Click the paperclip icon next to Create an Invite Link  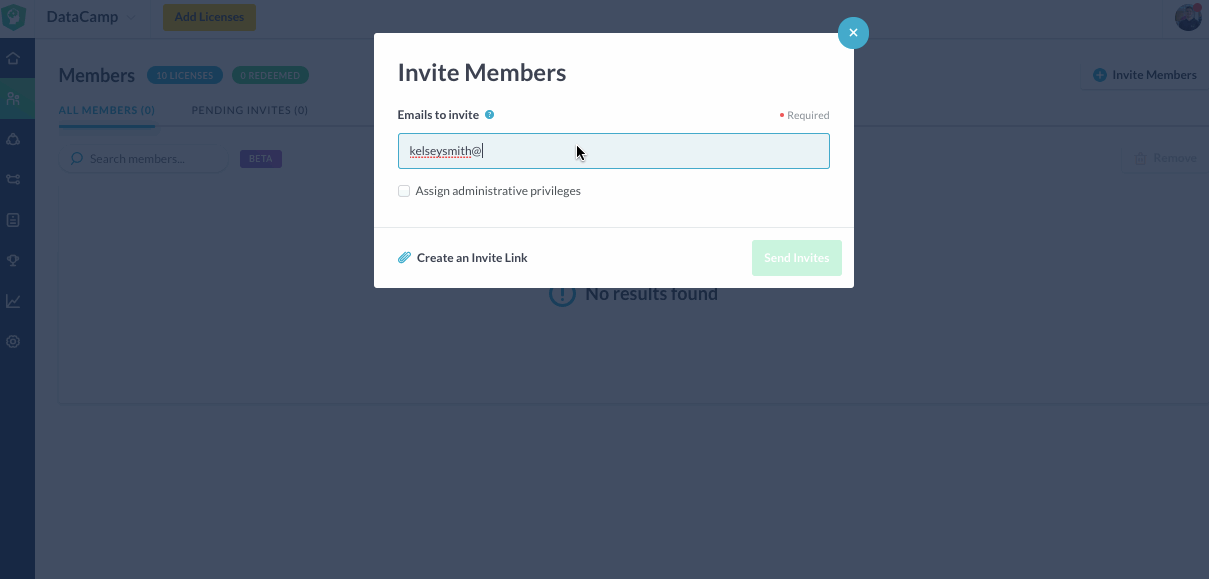[404, 258]
